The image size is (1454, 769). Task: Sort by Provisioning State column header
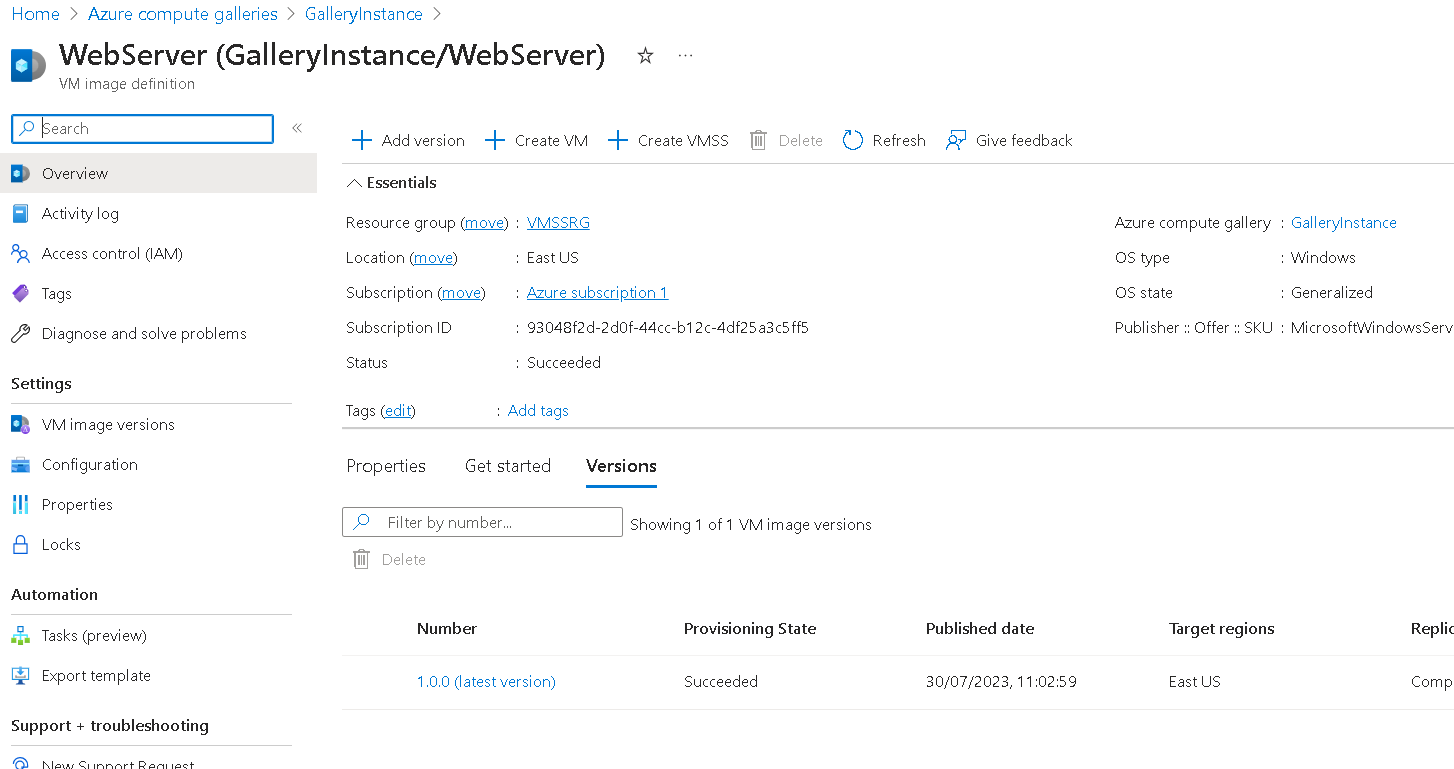tap(750, 628)
